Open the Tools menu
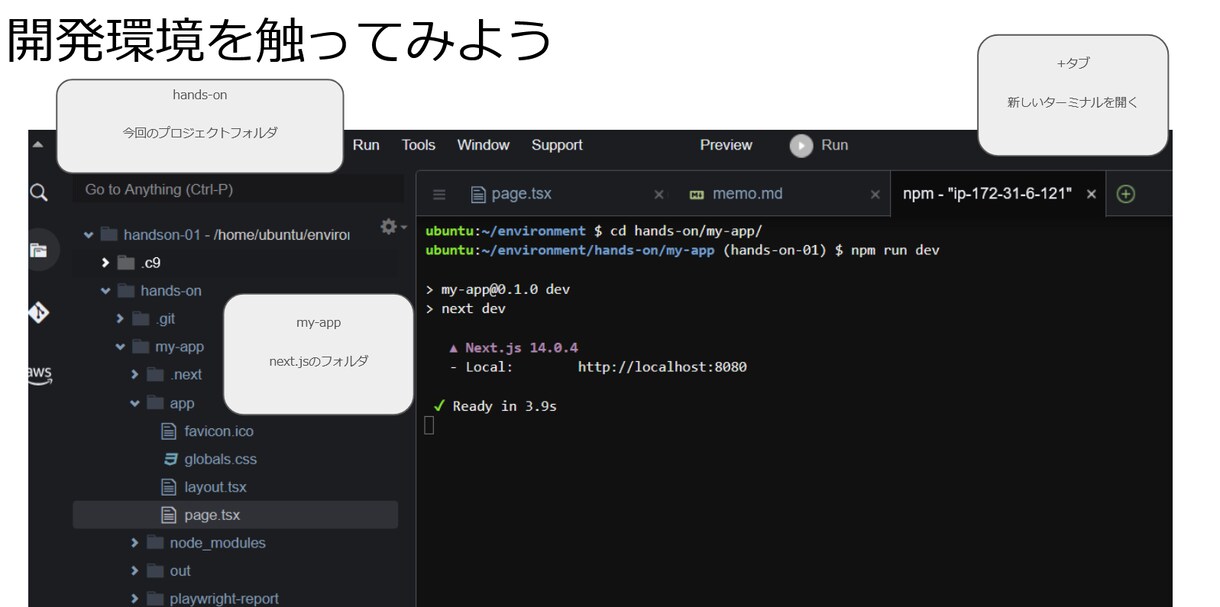 (418, 145)
